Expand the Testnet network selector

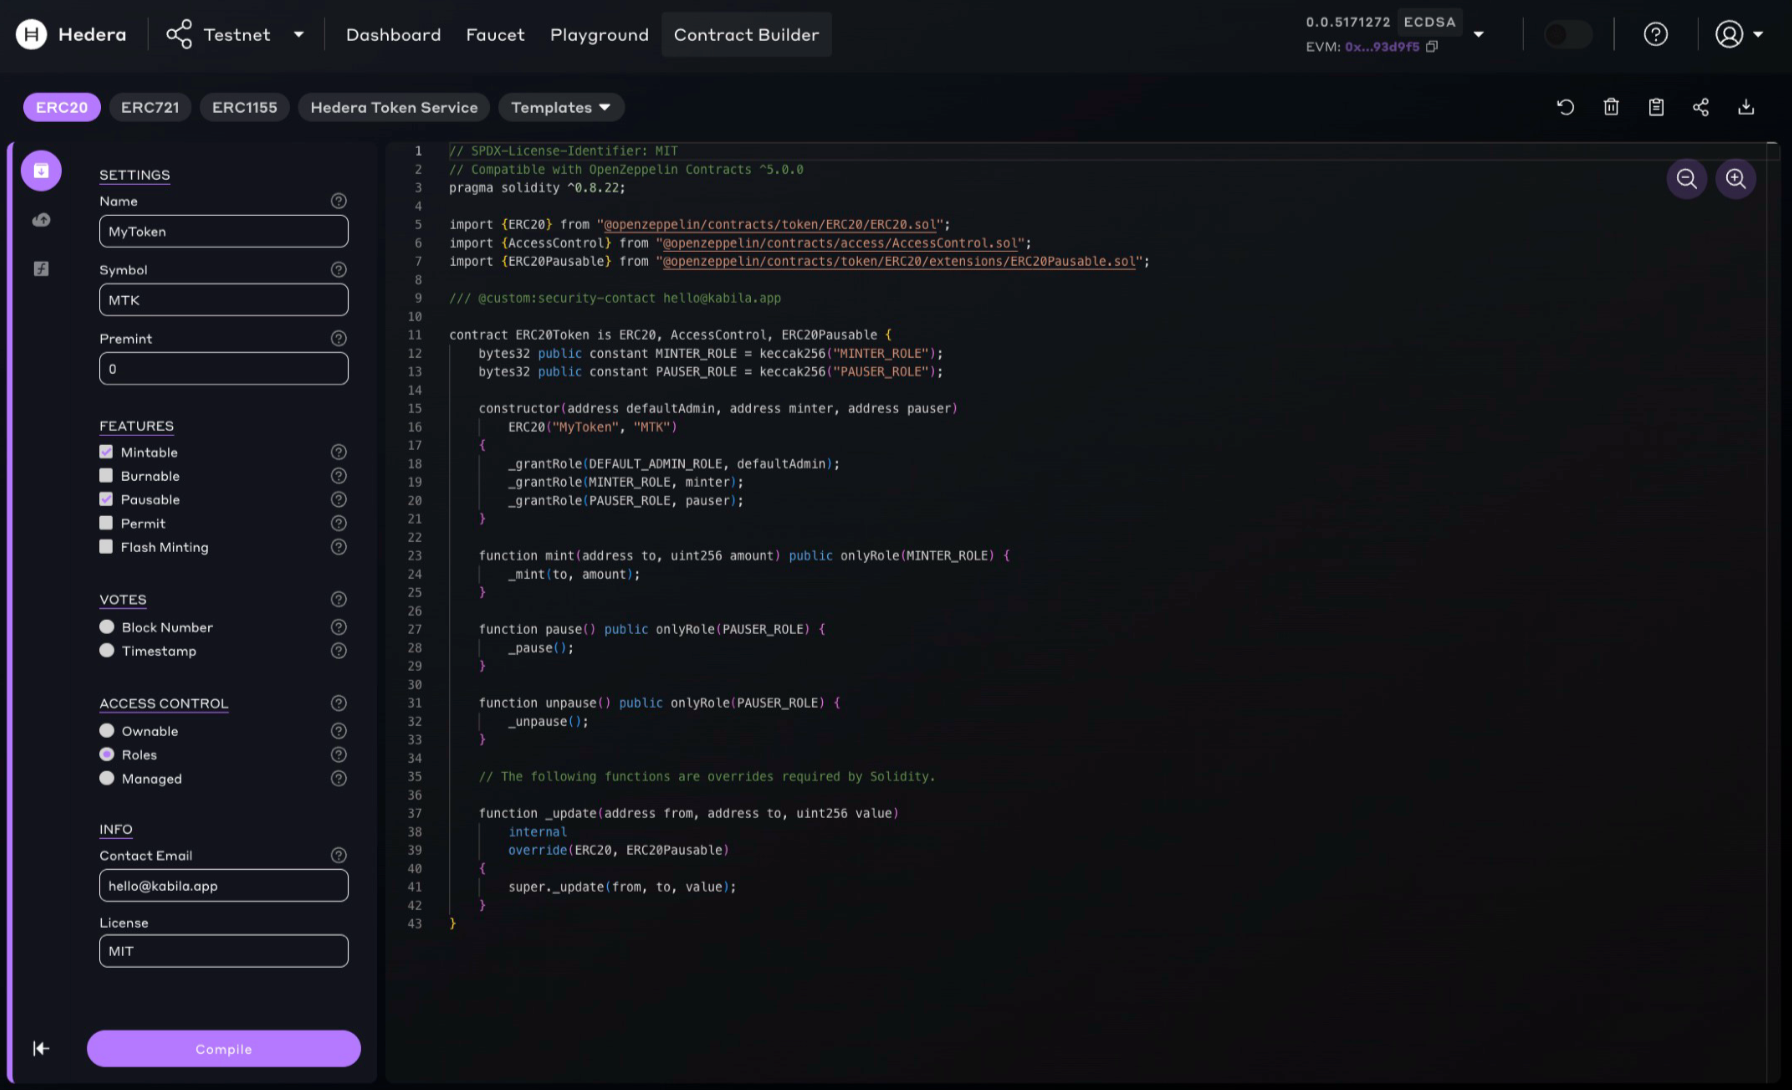298,34
